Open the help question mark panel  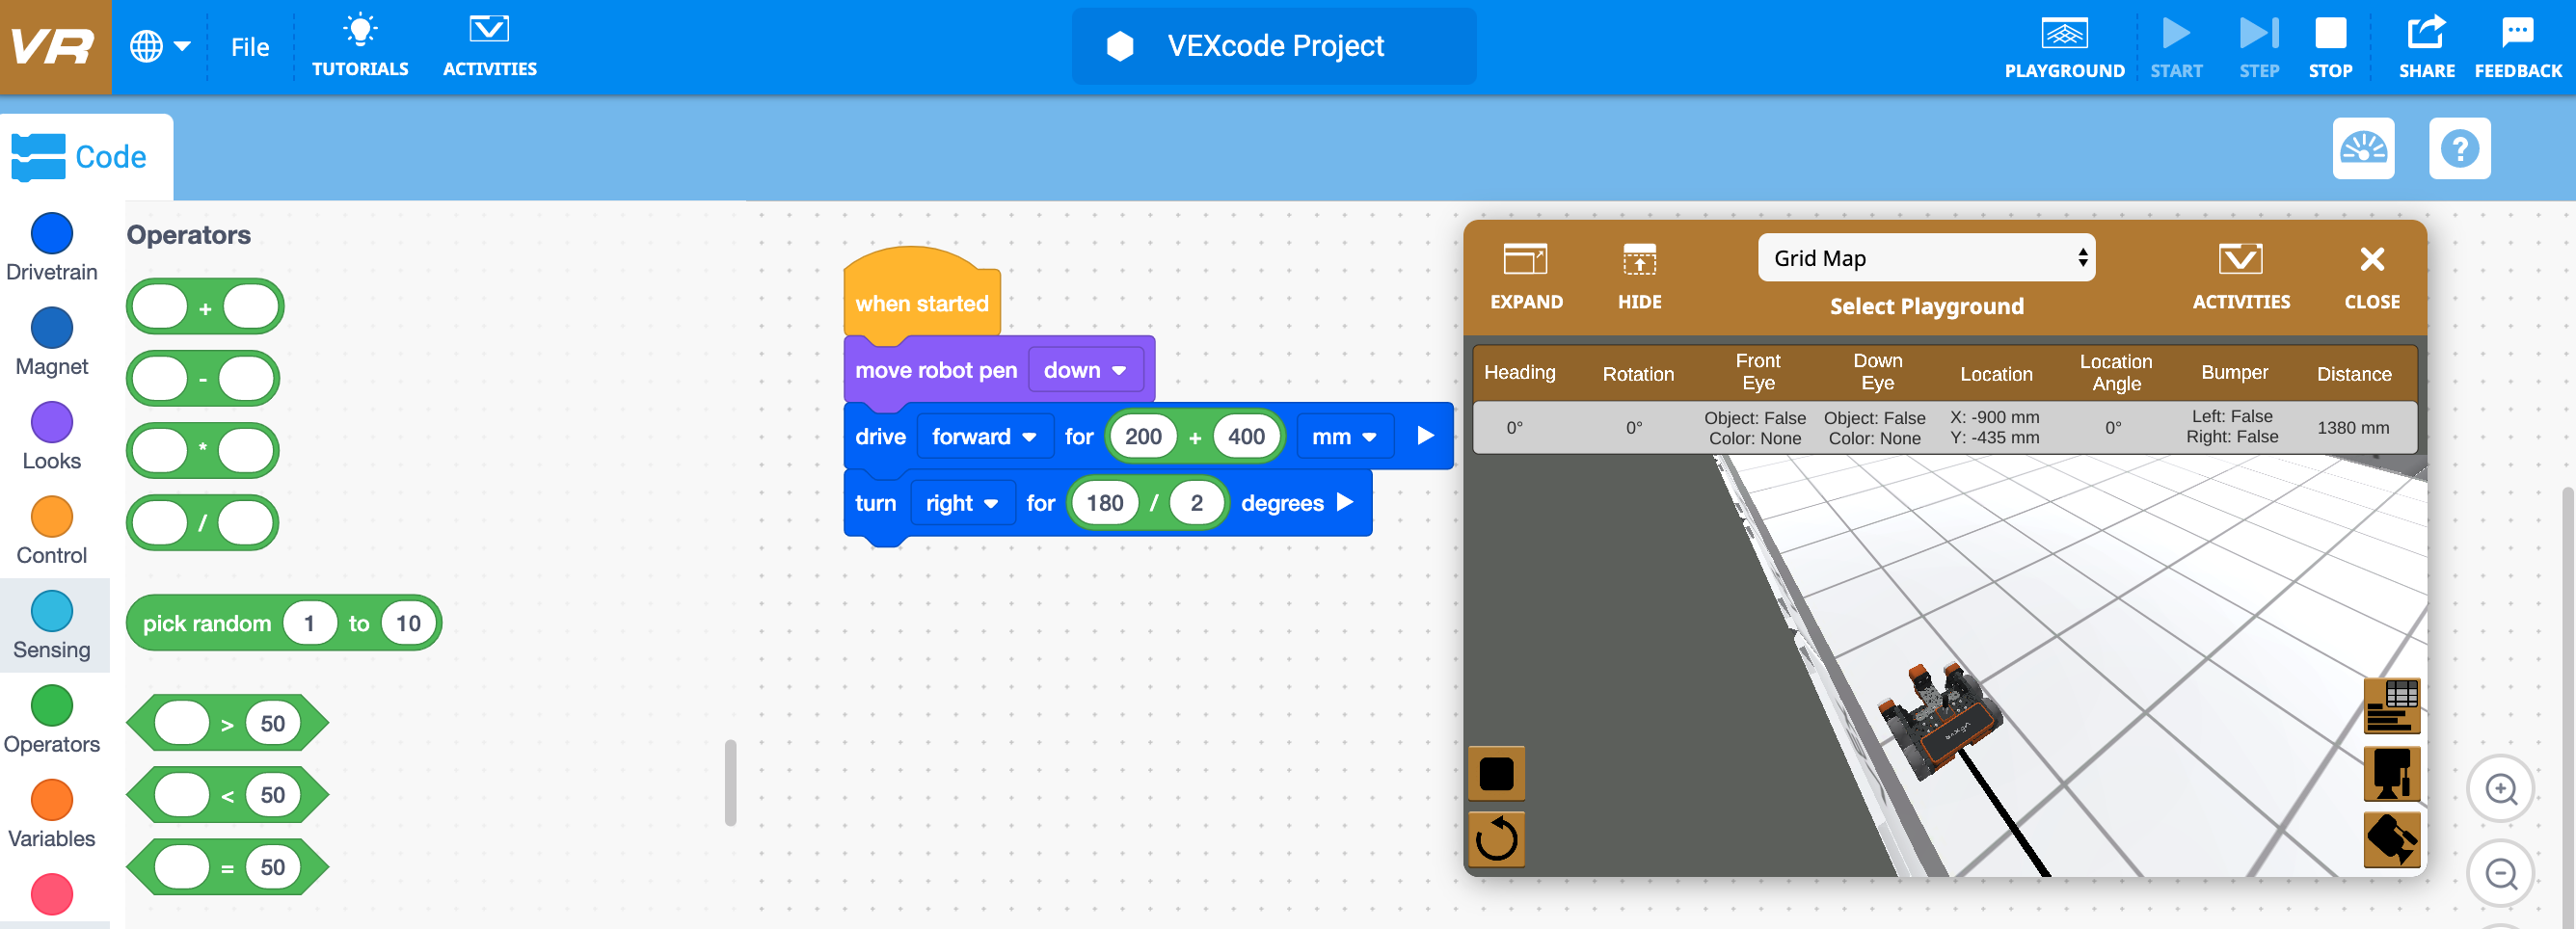tap(2461, 148)
